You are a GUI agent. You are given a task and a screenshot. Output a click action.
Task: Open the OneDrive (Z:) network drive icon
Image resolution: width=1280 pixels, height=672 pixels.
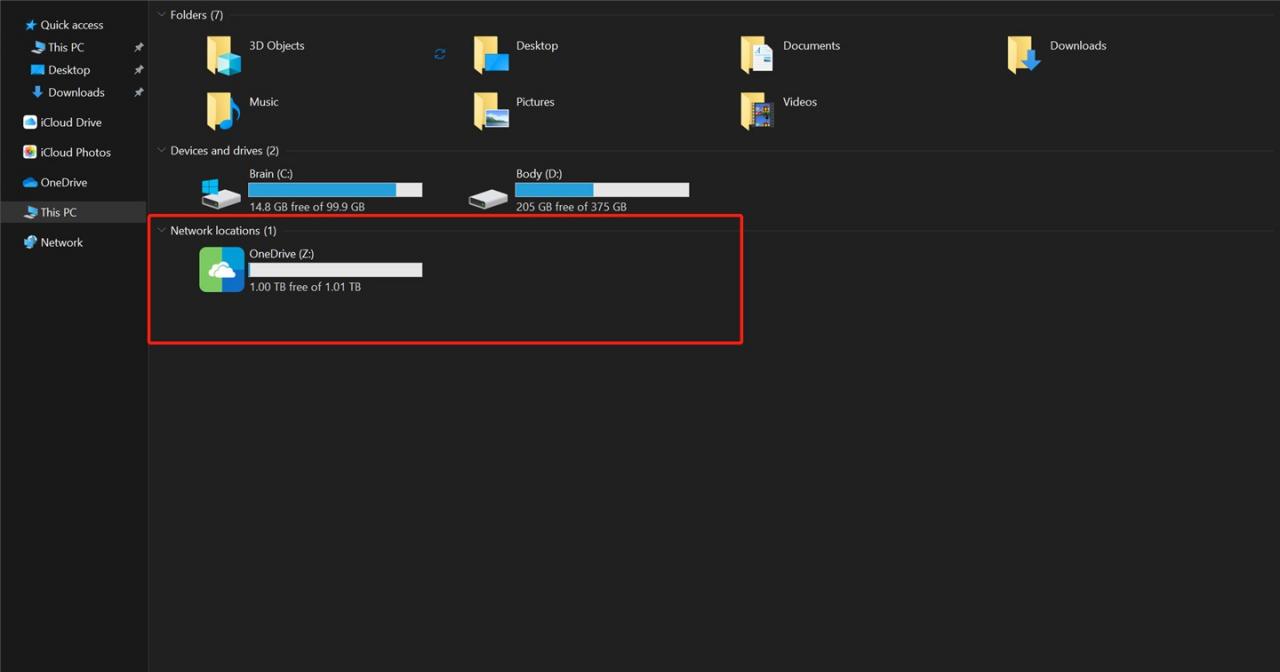222,270
